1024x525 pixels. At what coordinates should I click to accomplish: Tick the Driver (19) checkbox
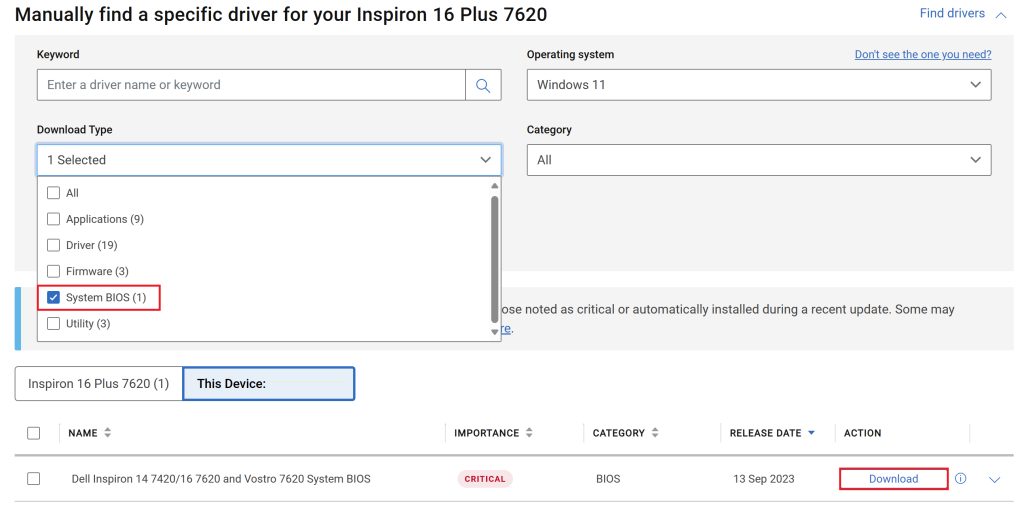54,245
